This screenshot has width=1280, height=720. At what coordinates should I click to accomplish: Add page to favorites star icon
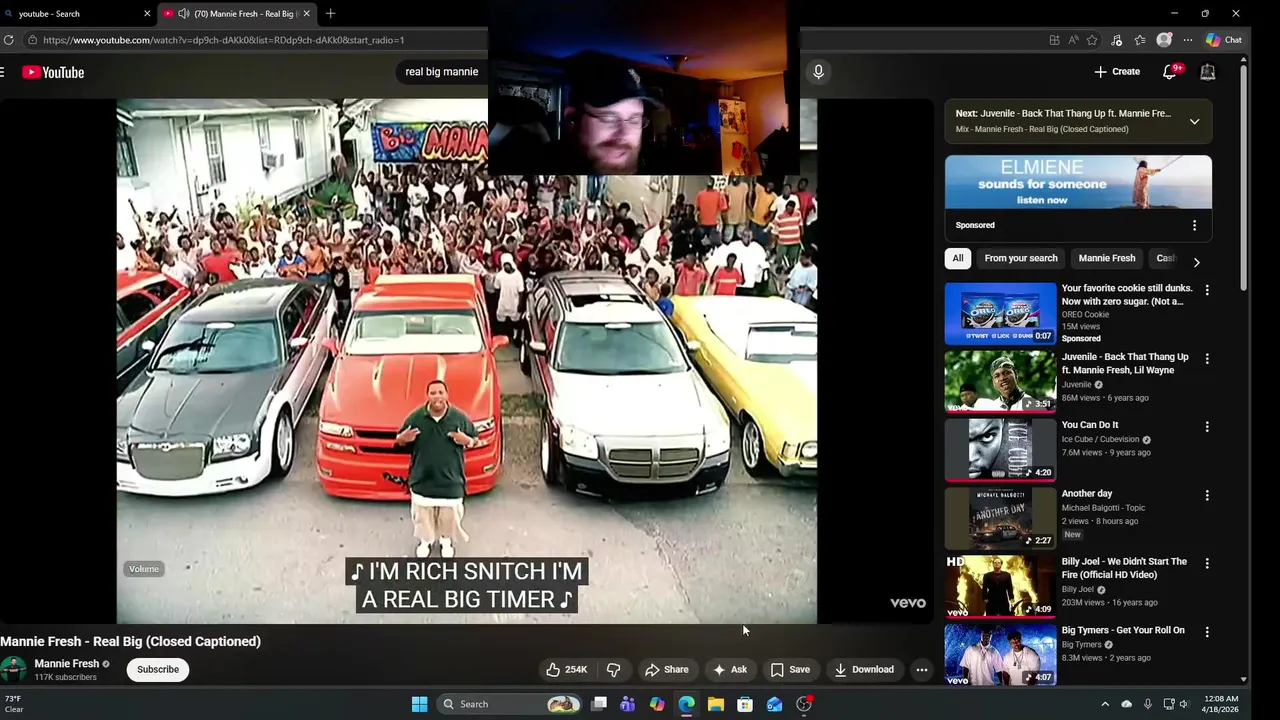[x=1092, y=40]
